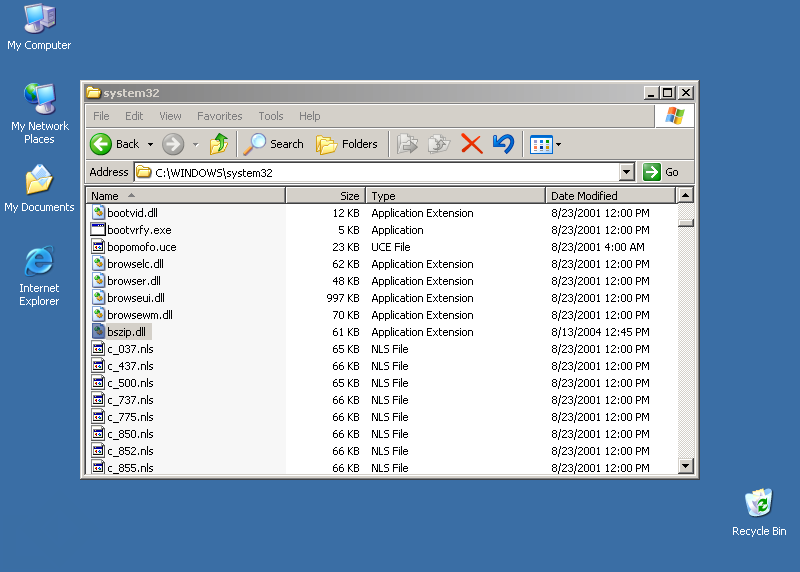Sort by the Type column header
This screenshot has height=572, width=800.
pyautogui.click(x=456, y=195)
